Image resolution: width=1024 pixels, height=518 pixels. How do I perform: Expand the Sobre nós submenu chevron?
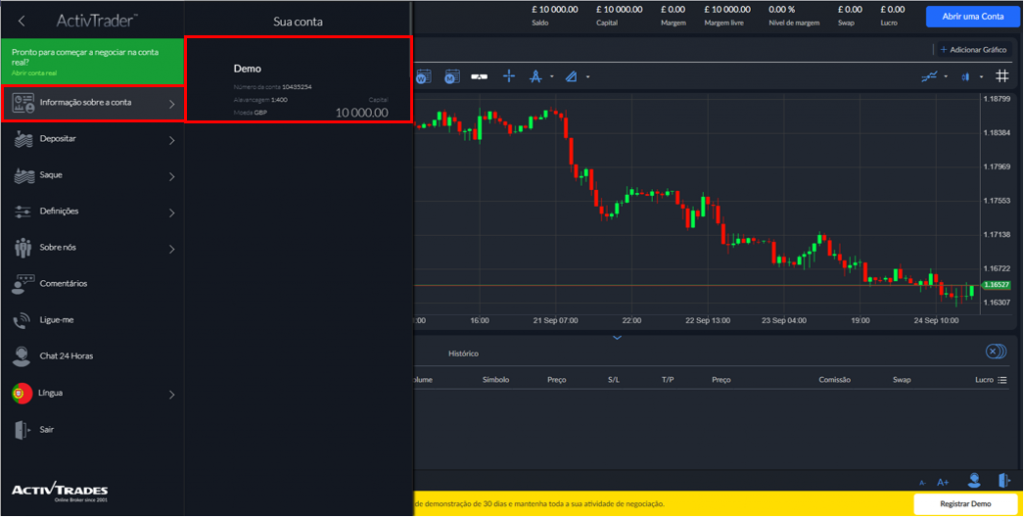point(172,249)
